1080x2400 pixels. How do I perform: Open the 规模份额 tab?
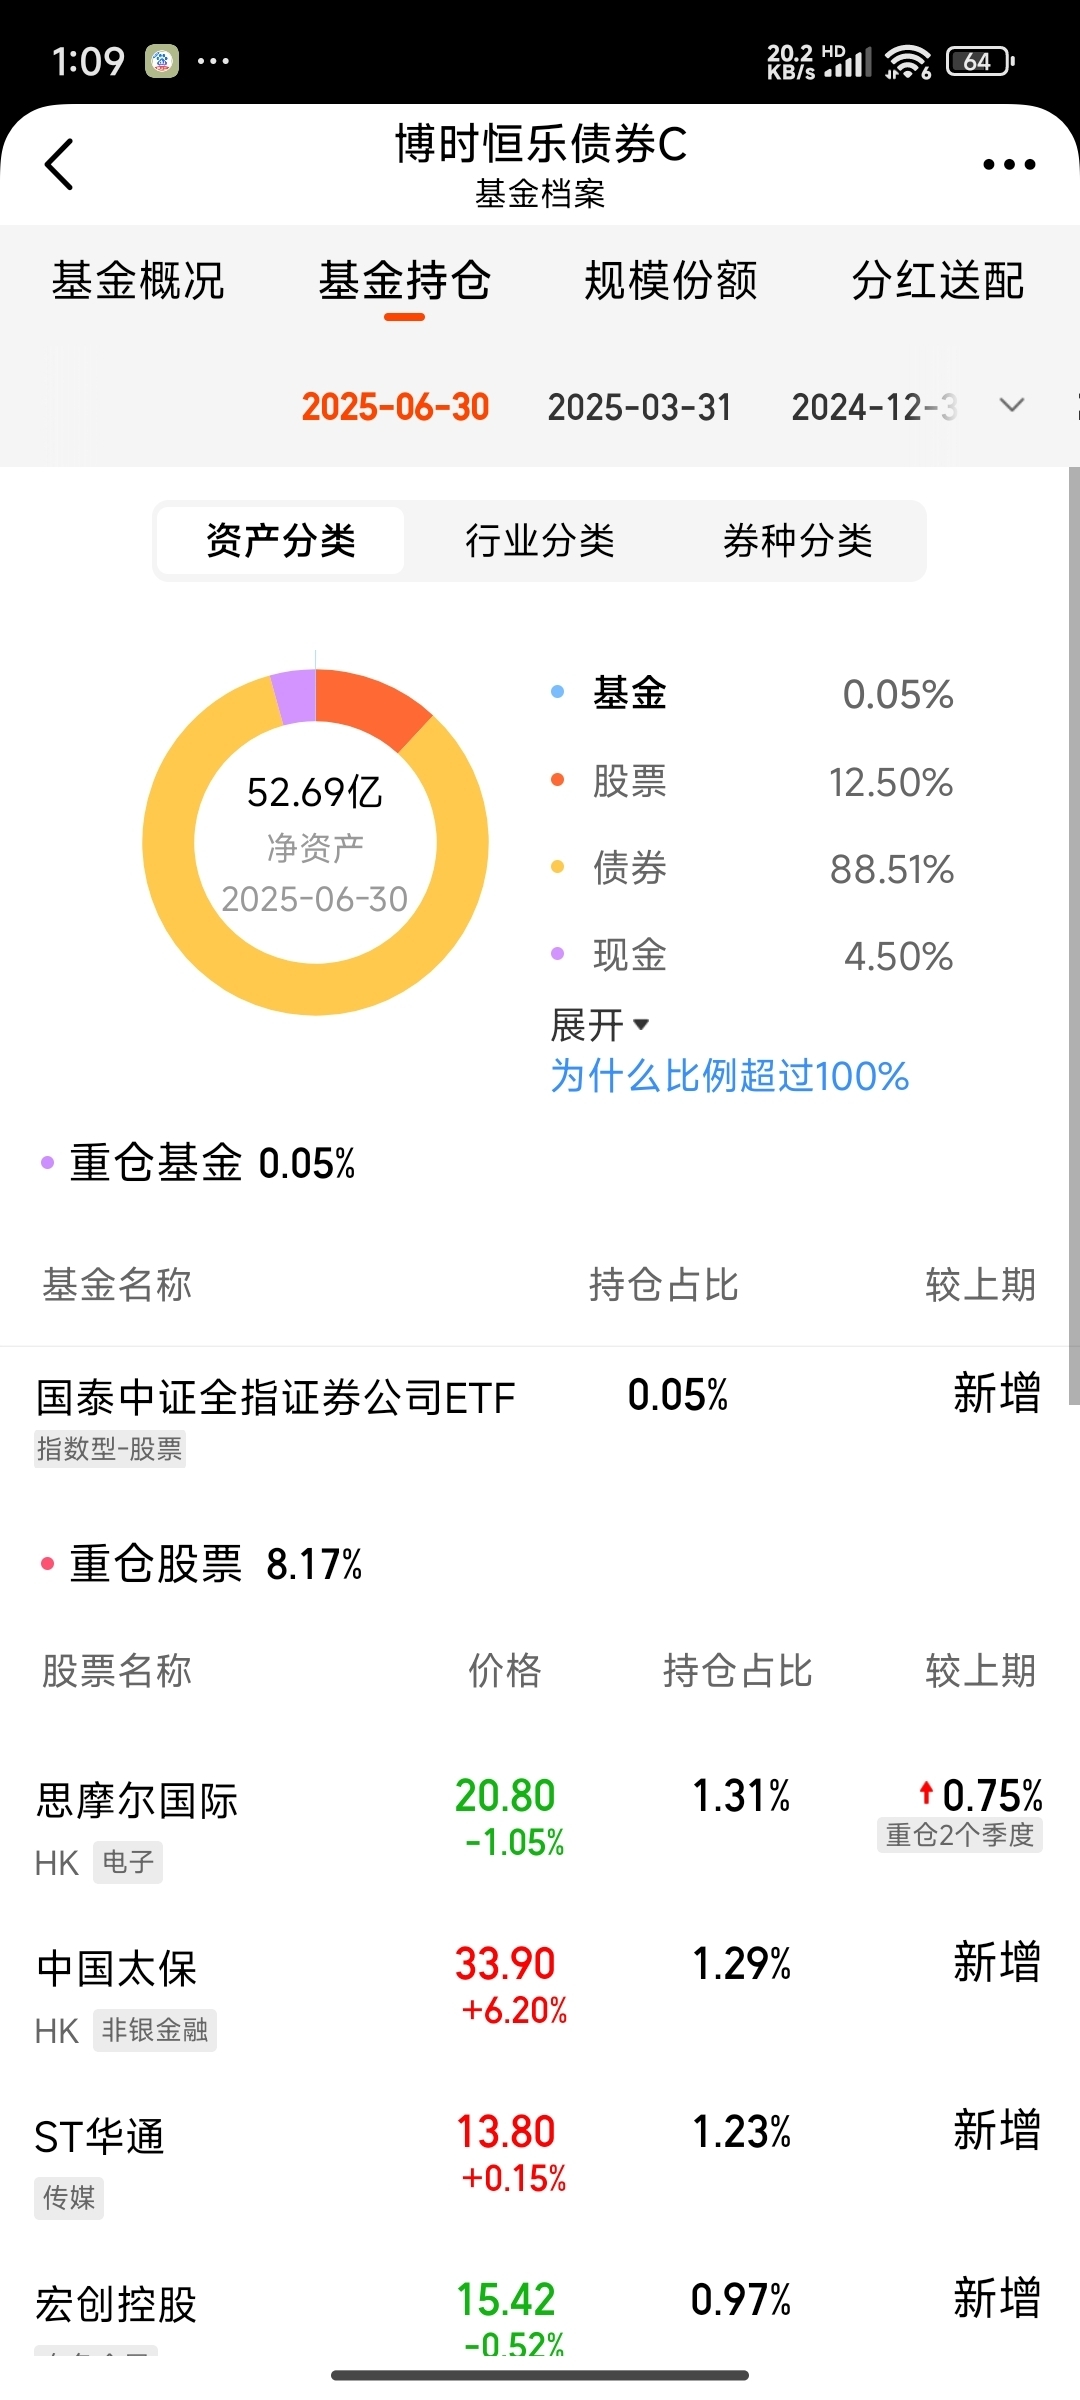[x=671, y=281]
